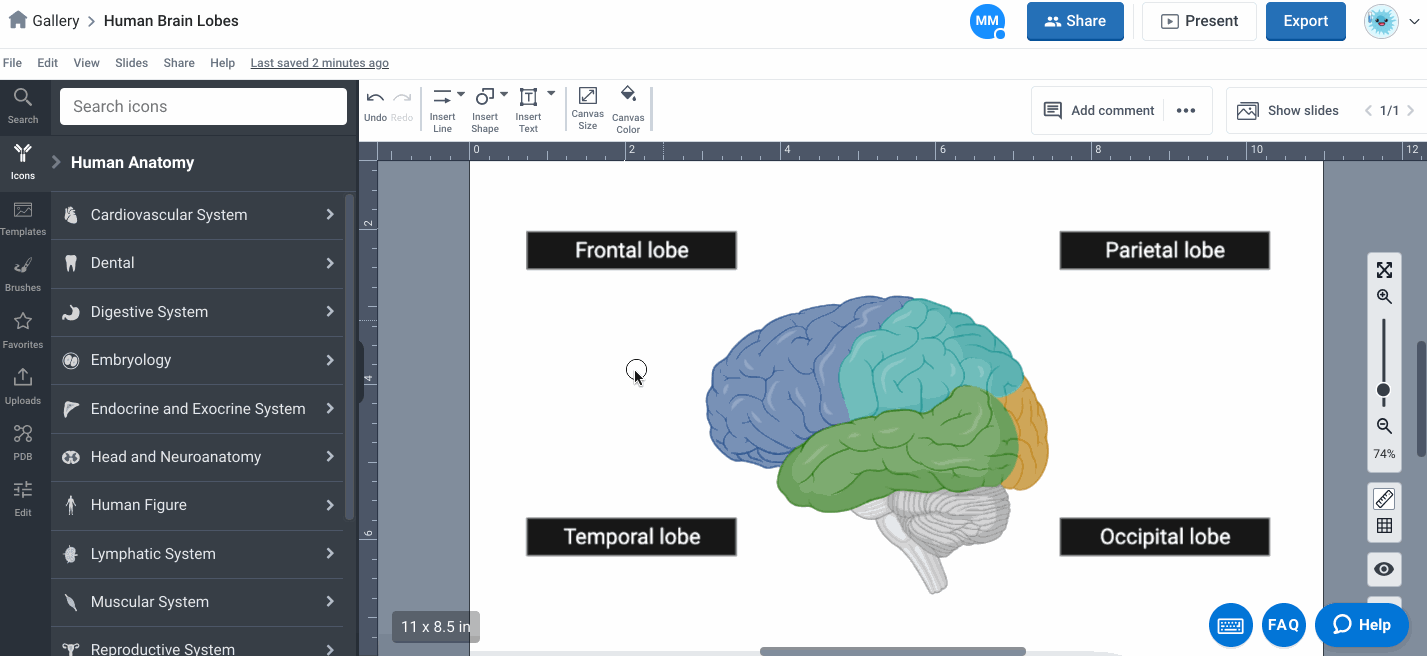Viewport: 1427px width, 656px height.
Task: Click the fit to screen icon
Action: [x=1384, y=270]
